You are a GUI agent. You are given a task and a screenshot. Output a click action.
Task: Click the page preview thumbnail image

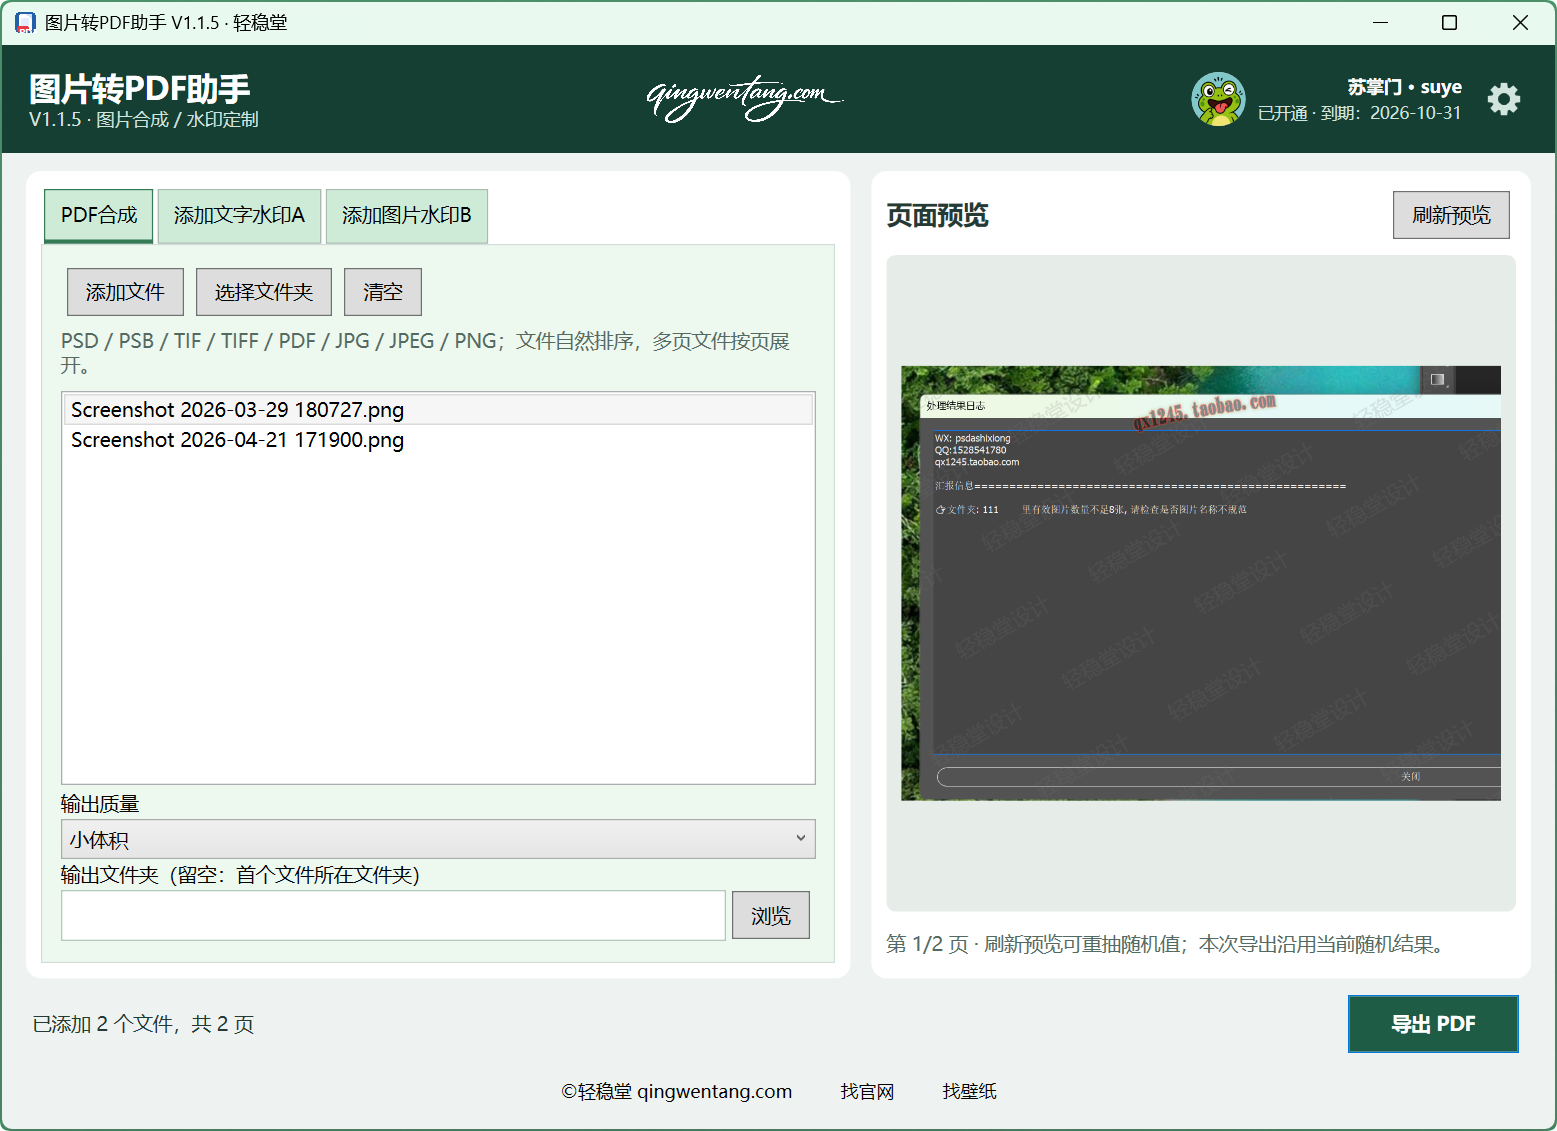(x=1201, y=583)
